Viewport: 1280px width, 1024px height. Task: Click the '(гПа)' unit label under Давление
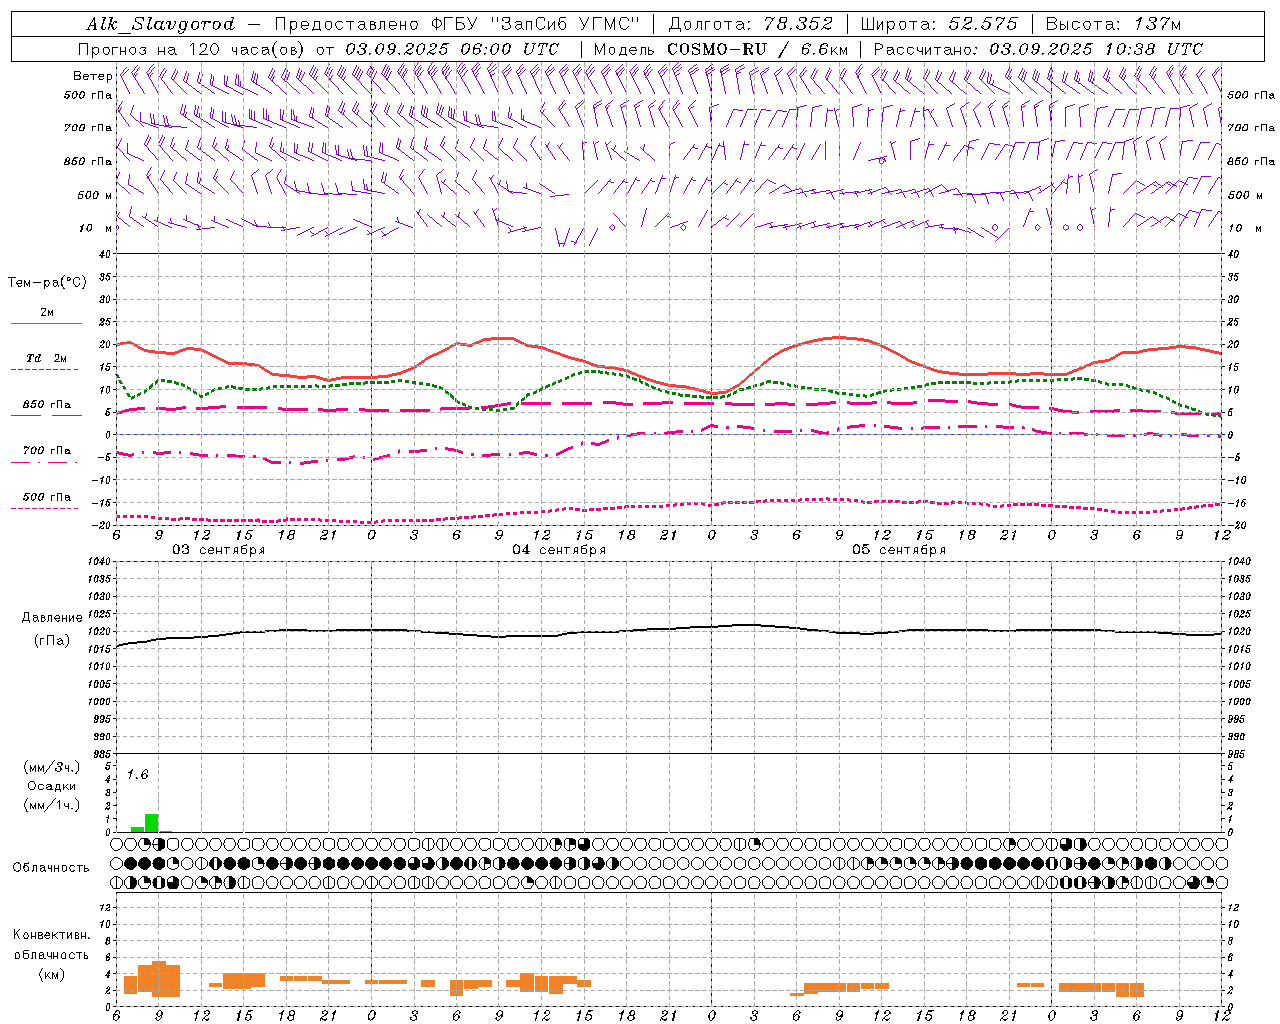point(51,640)
